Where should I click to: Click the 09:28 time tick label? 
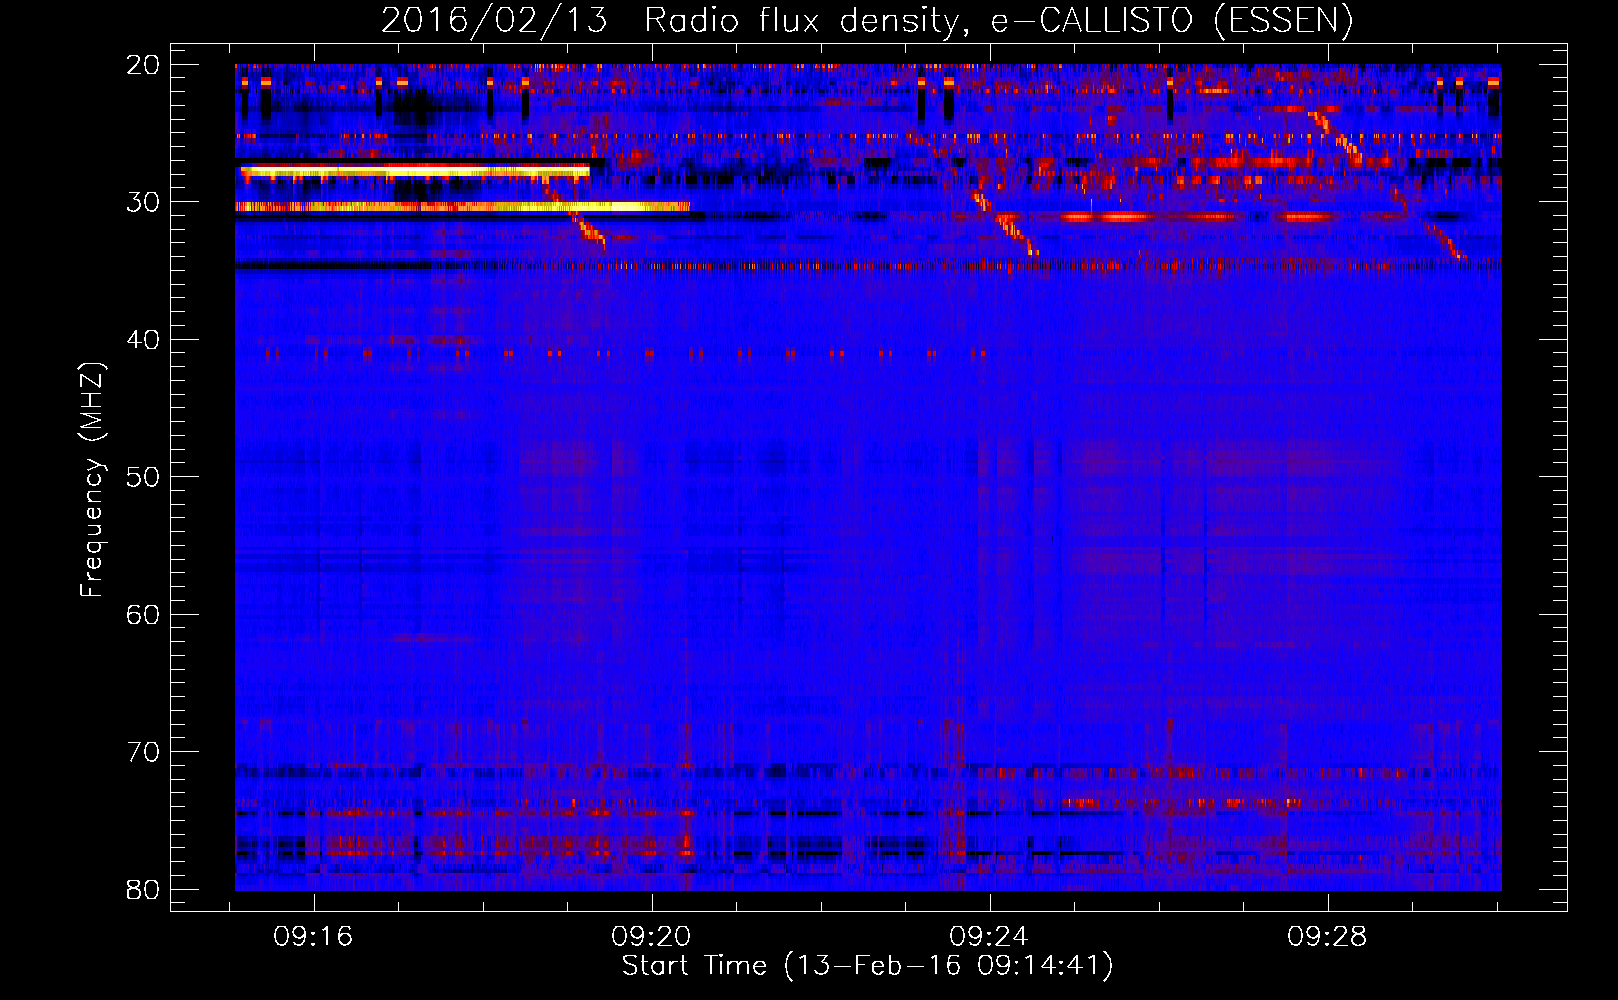pyautogui.click(x=1328, y=937)
